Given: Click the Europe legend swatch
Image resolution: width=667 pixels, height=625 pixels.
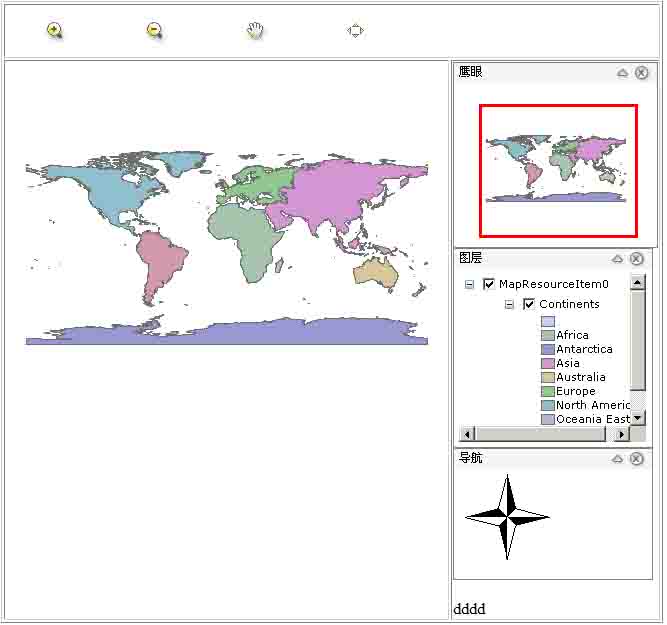Looking at the screenshot, I should (548, 391).
